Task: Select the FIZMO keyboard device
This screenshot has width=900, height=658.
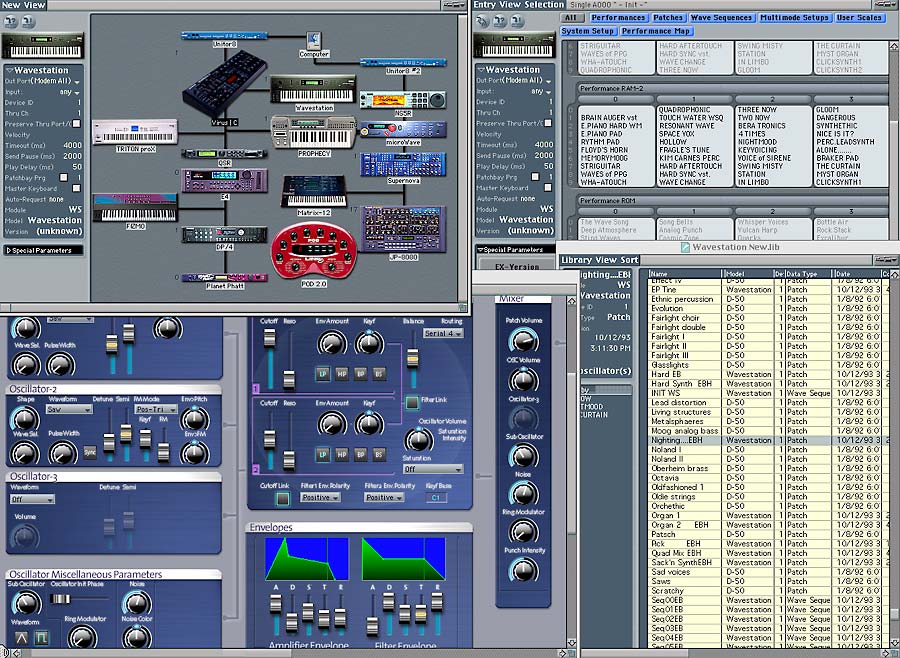Action: pyautogui.click(x=135, y=208)
